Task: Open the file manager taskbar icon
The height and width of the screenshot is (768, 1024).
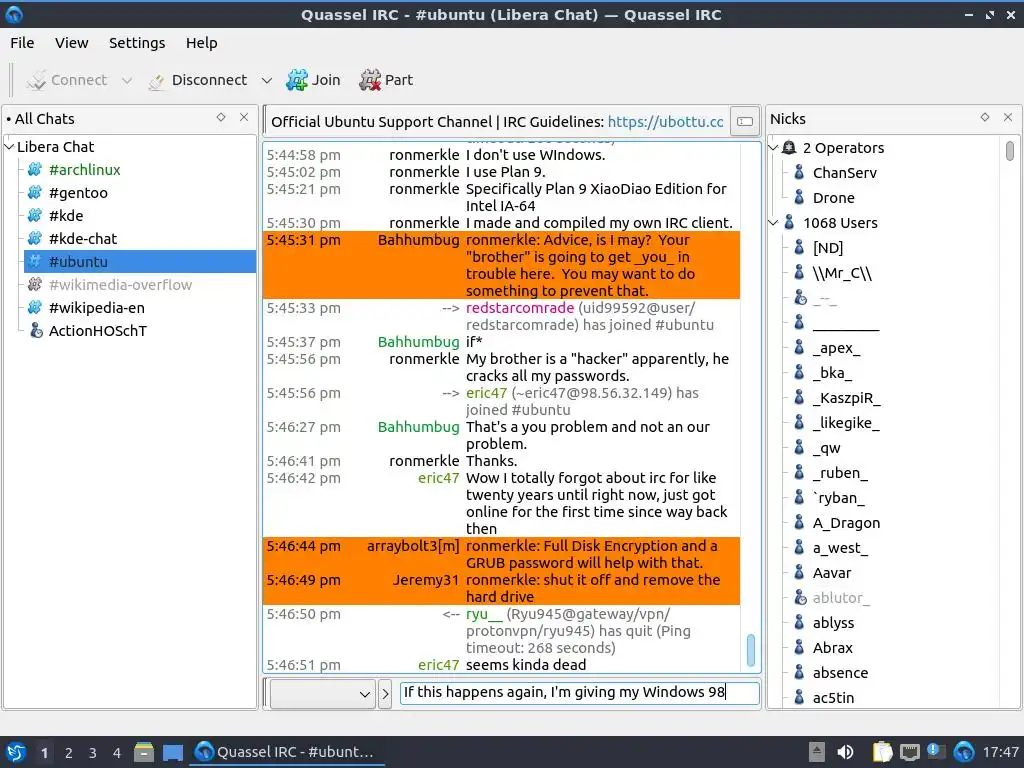Action: [x=144, y=752]
